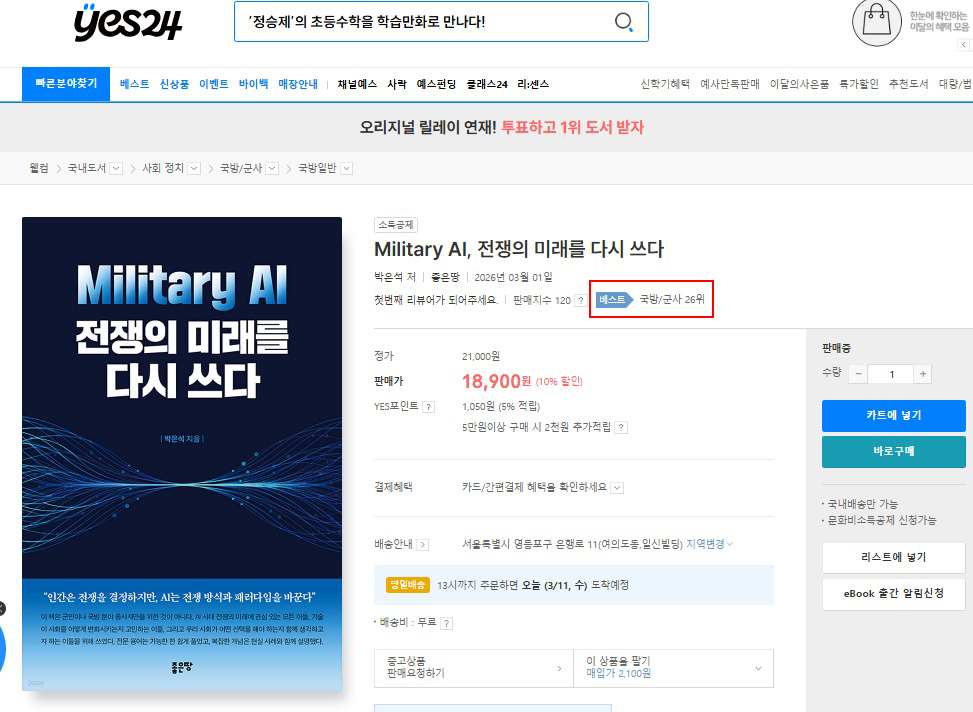Click the 지역변경 link
This screenshot has width=973, height=712.
coord(709,544)
